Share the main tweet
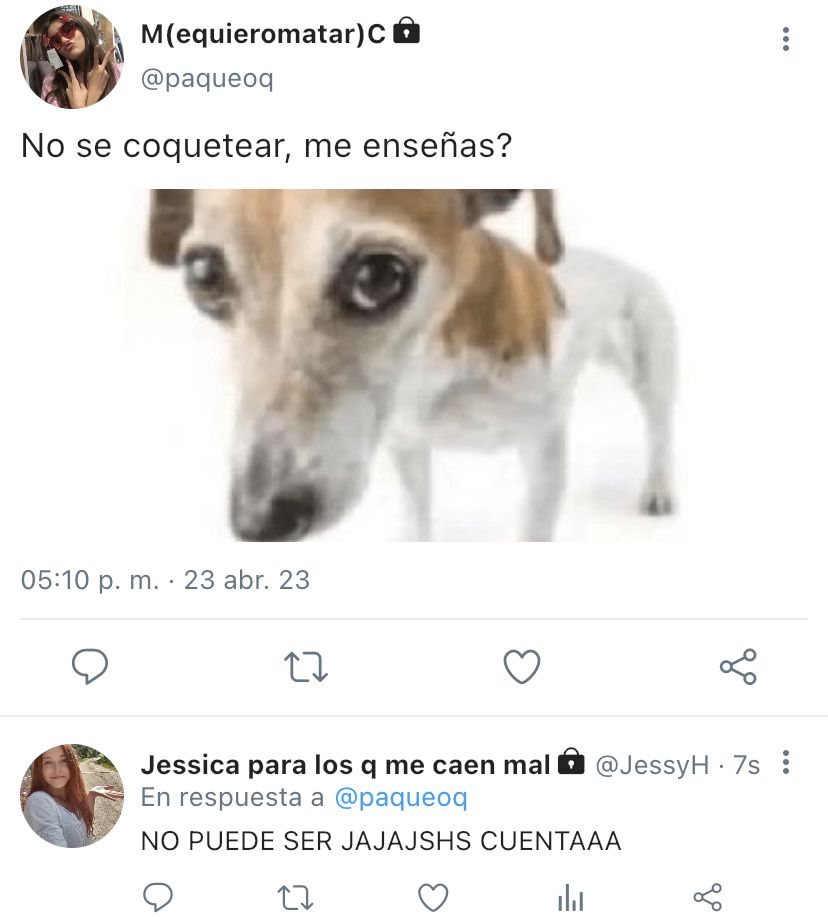 [x=738, y=666]
